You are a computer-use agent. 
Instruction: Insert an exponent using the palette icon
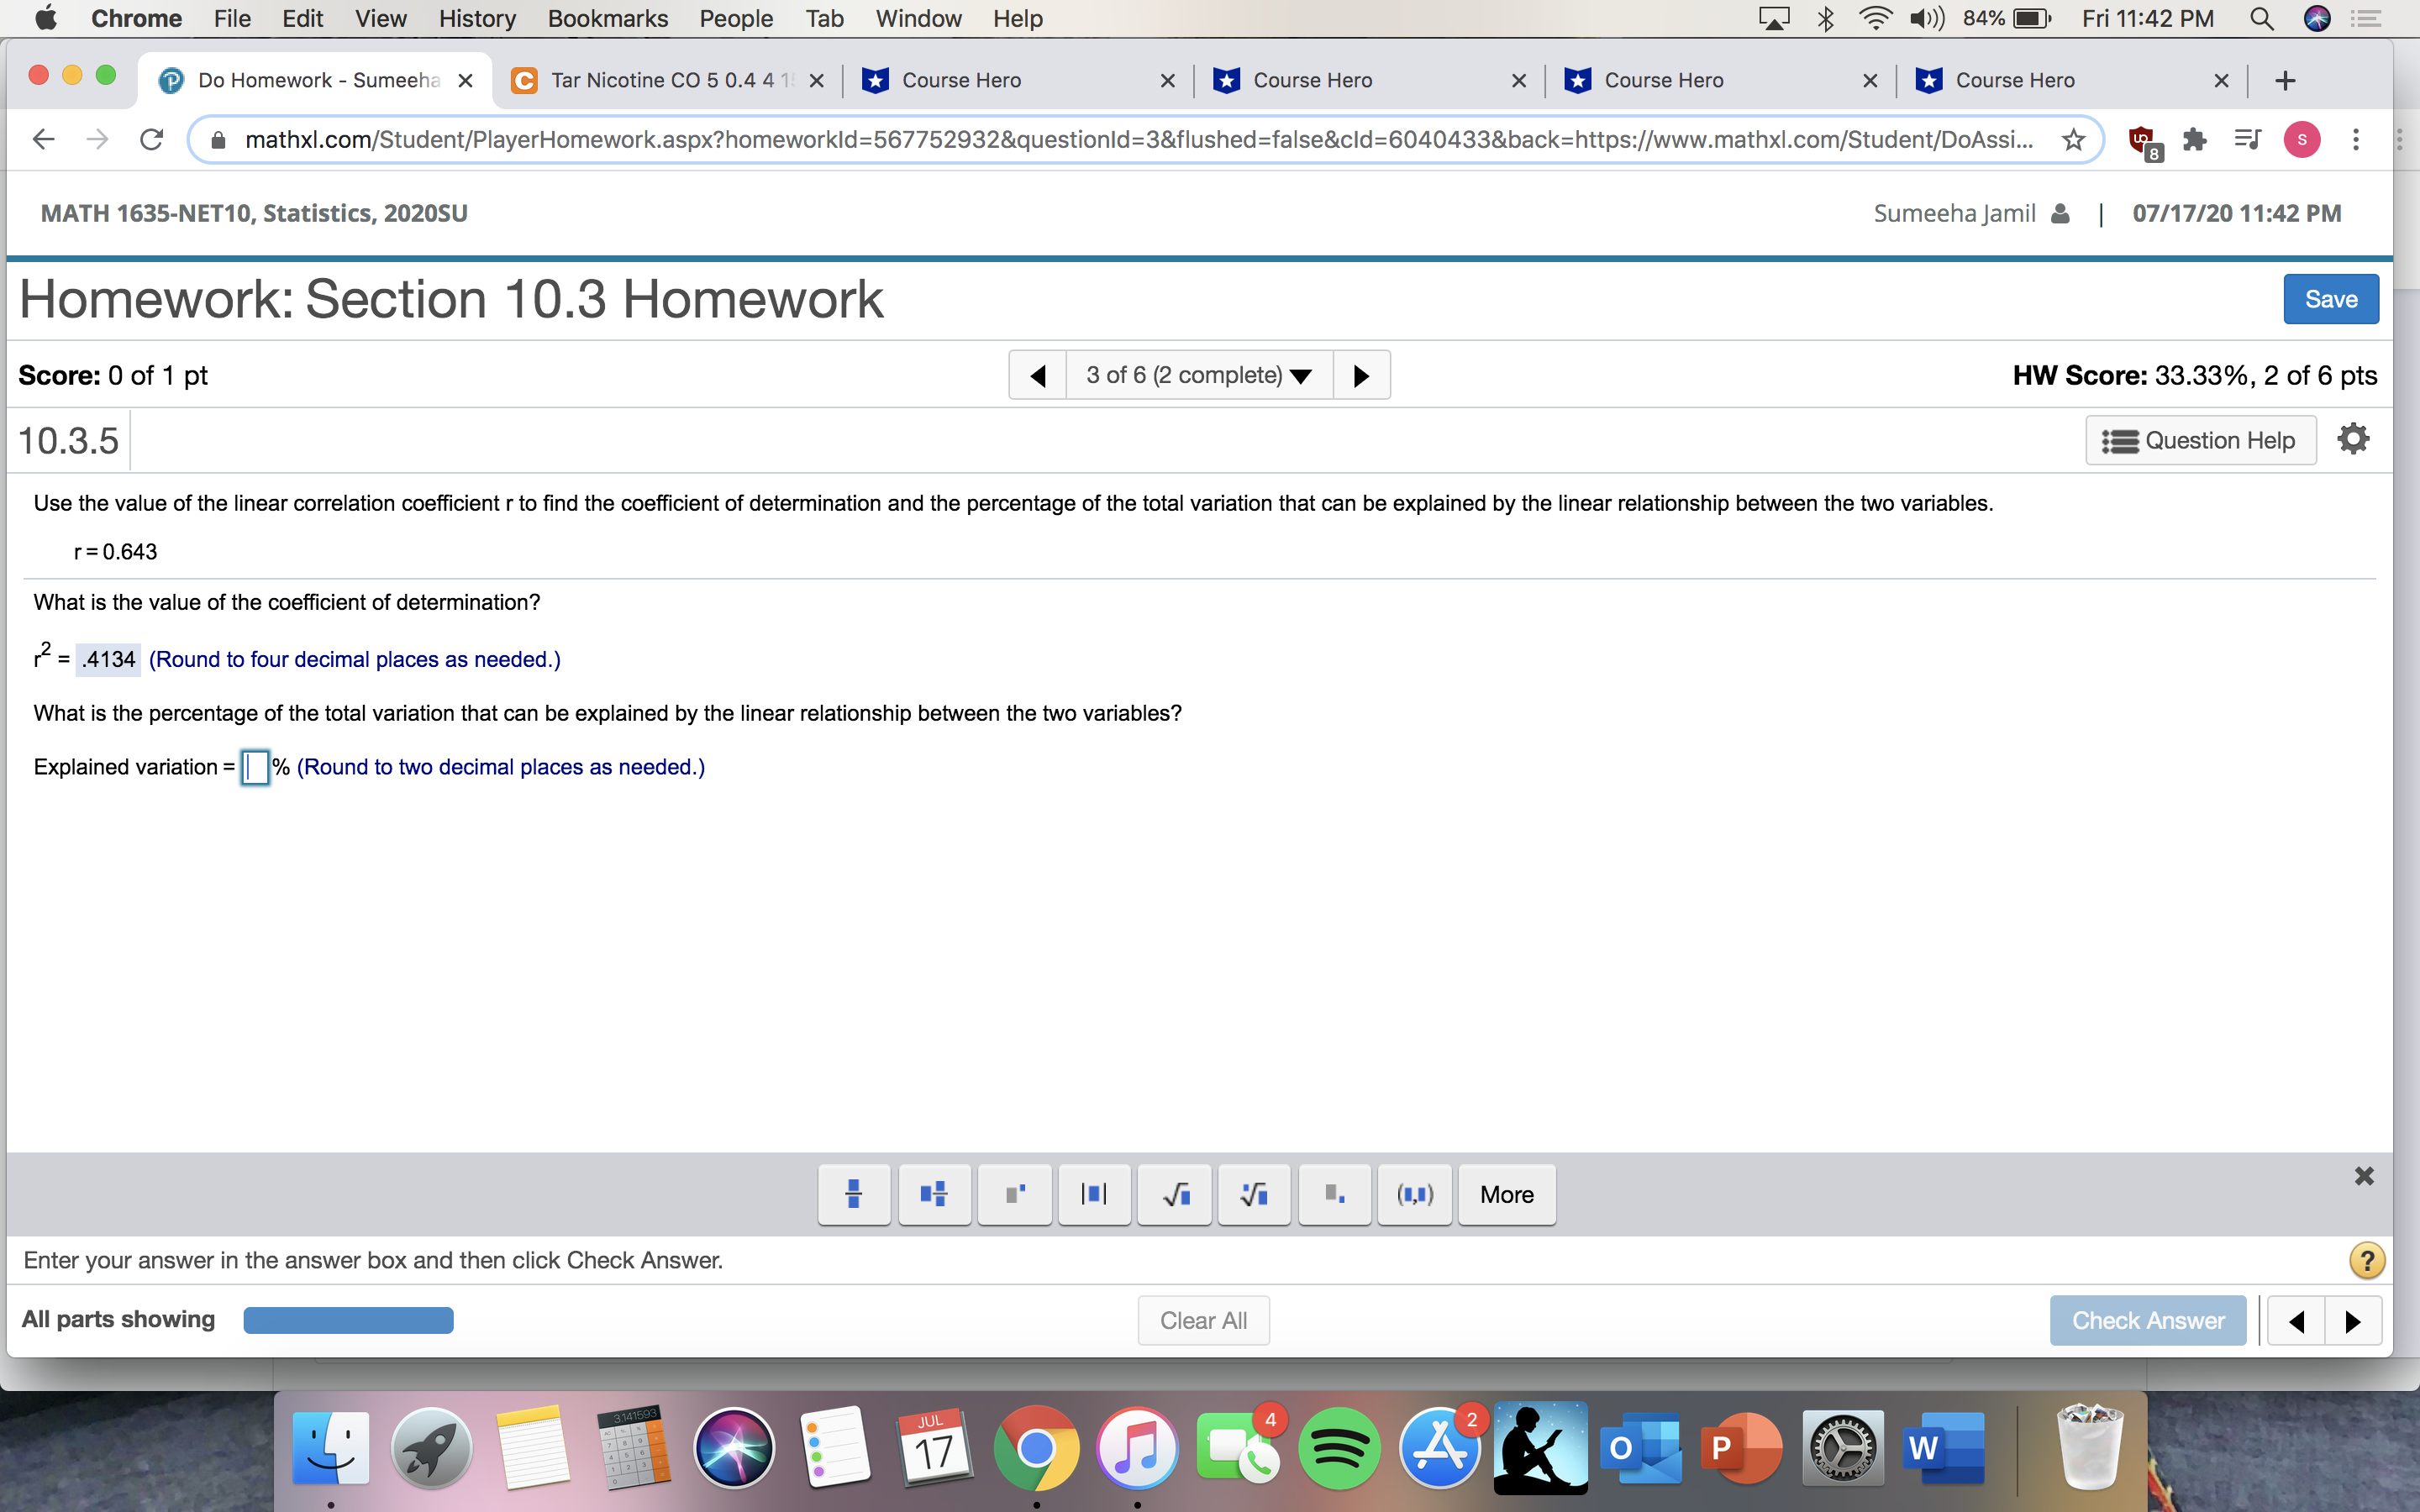(1014, 1194)
